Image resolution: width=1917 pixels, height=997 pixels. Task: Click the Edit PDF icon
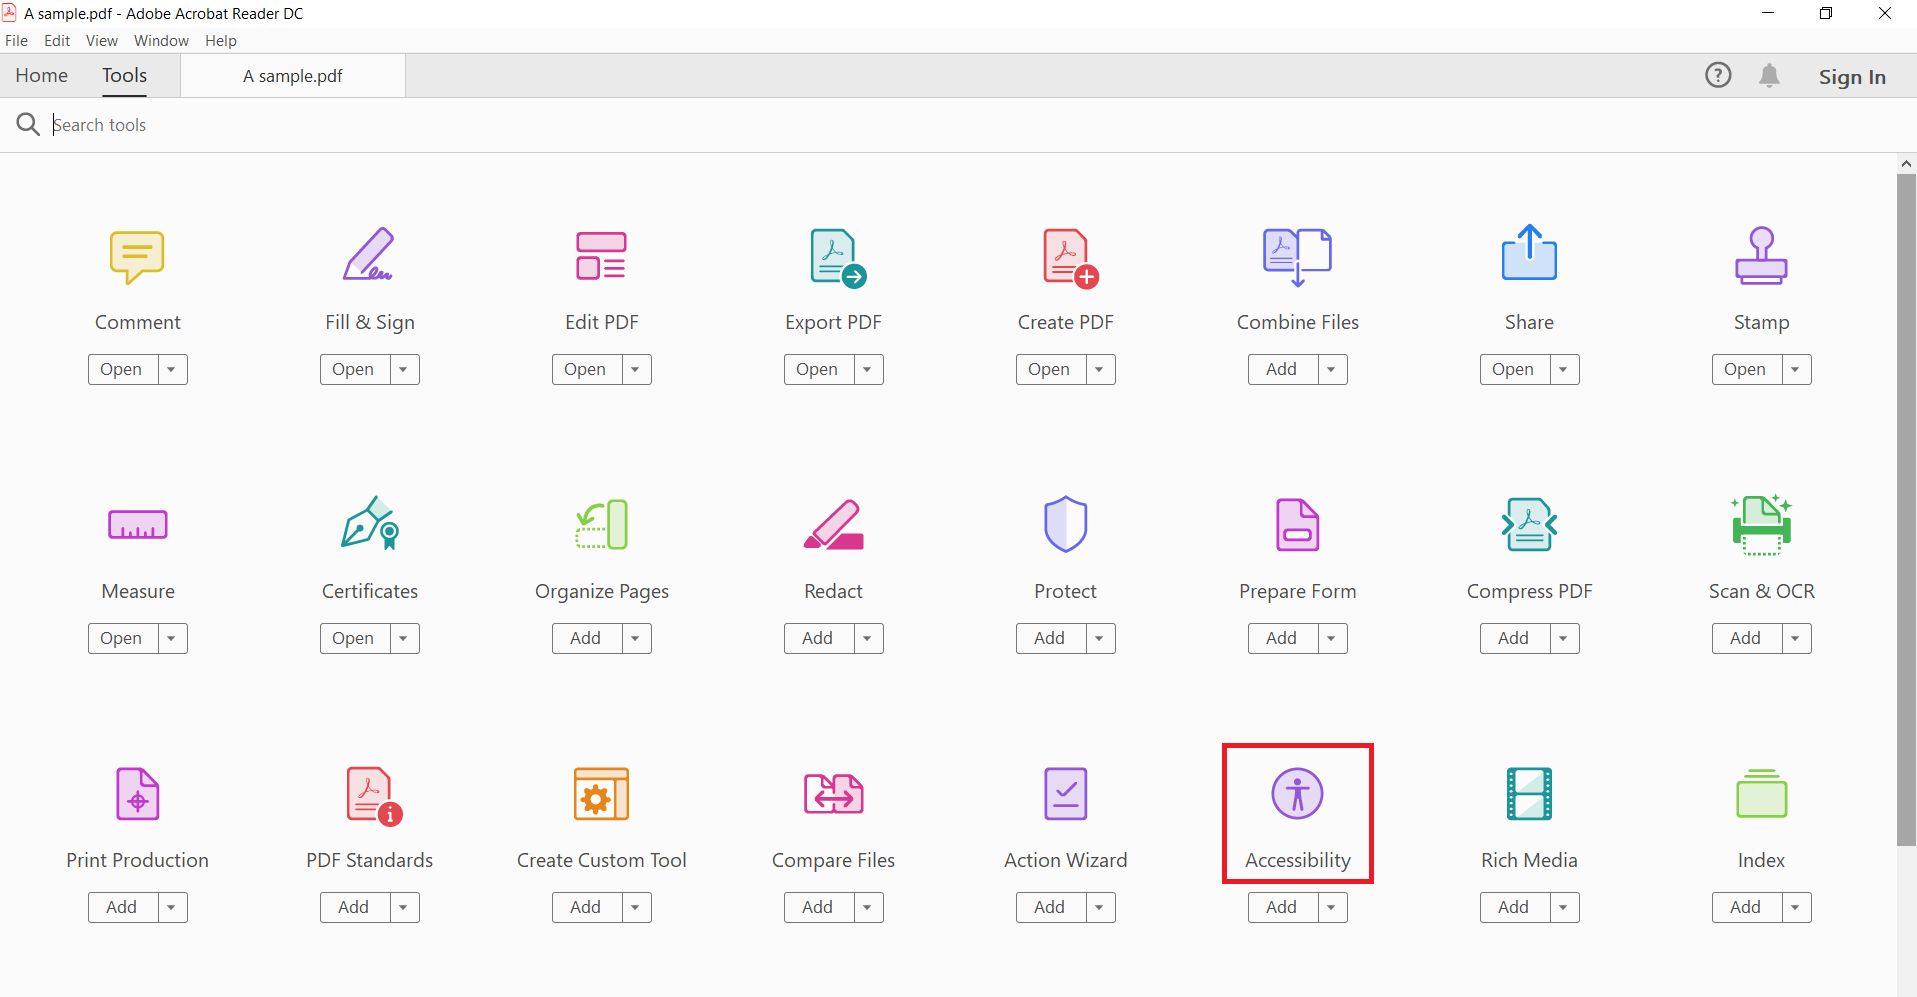601,256
